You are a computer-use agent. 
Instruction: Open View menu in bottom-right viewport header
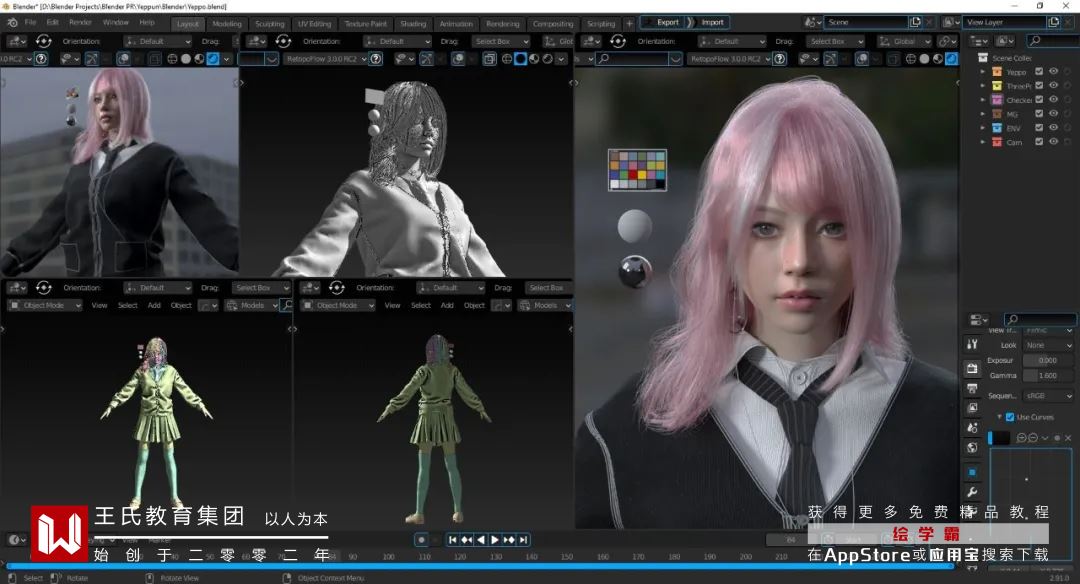[x=392, y=305]
